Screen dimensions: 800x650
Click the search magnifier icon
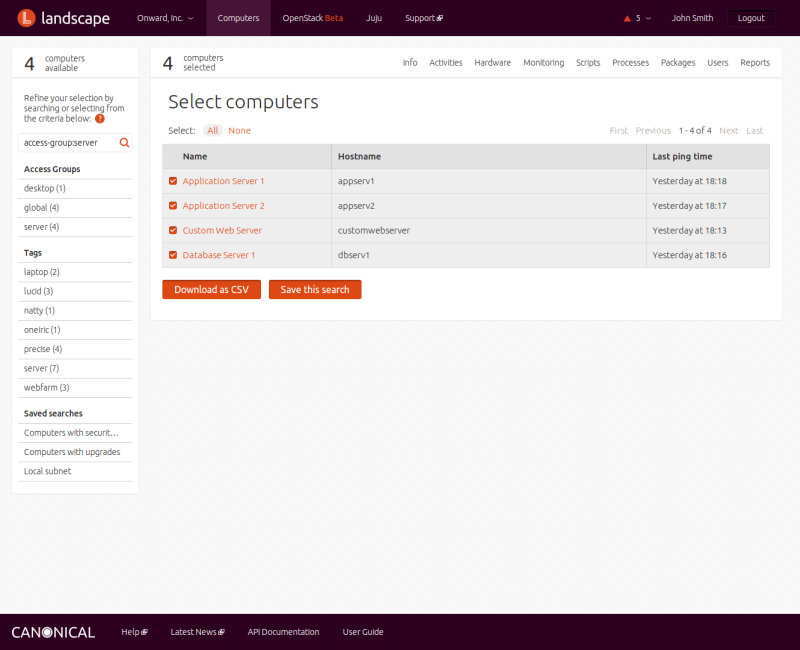tap(124, 143)
